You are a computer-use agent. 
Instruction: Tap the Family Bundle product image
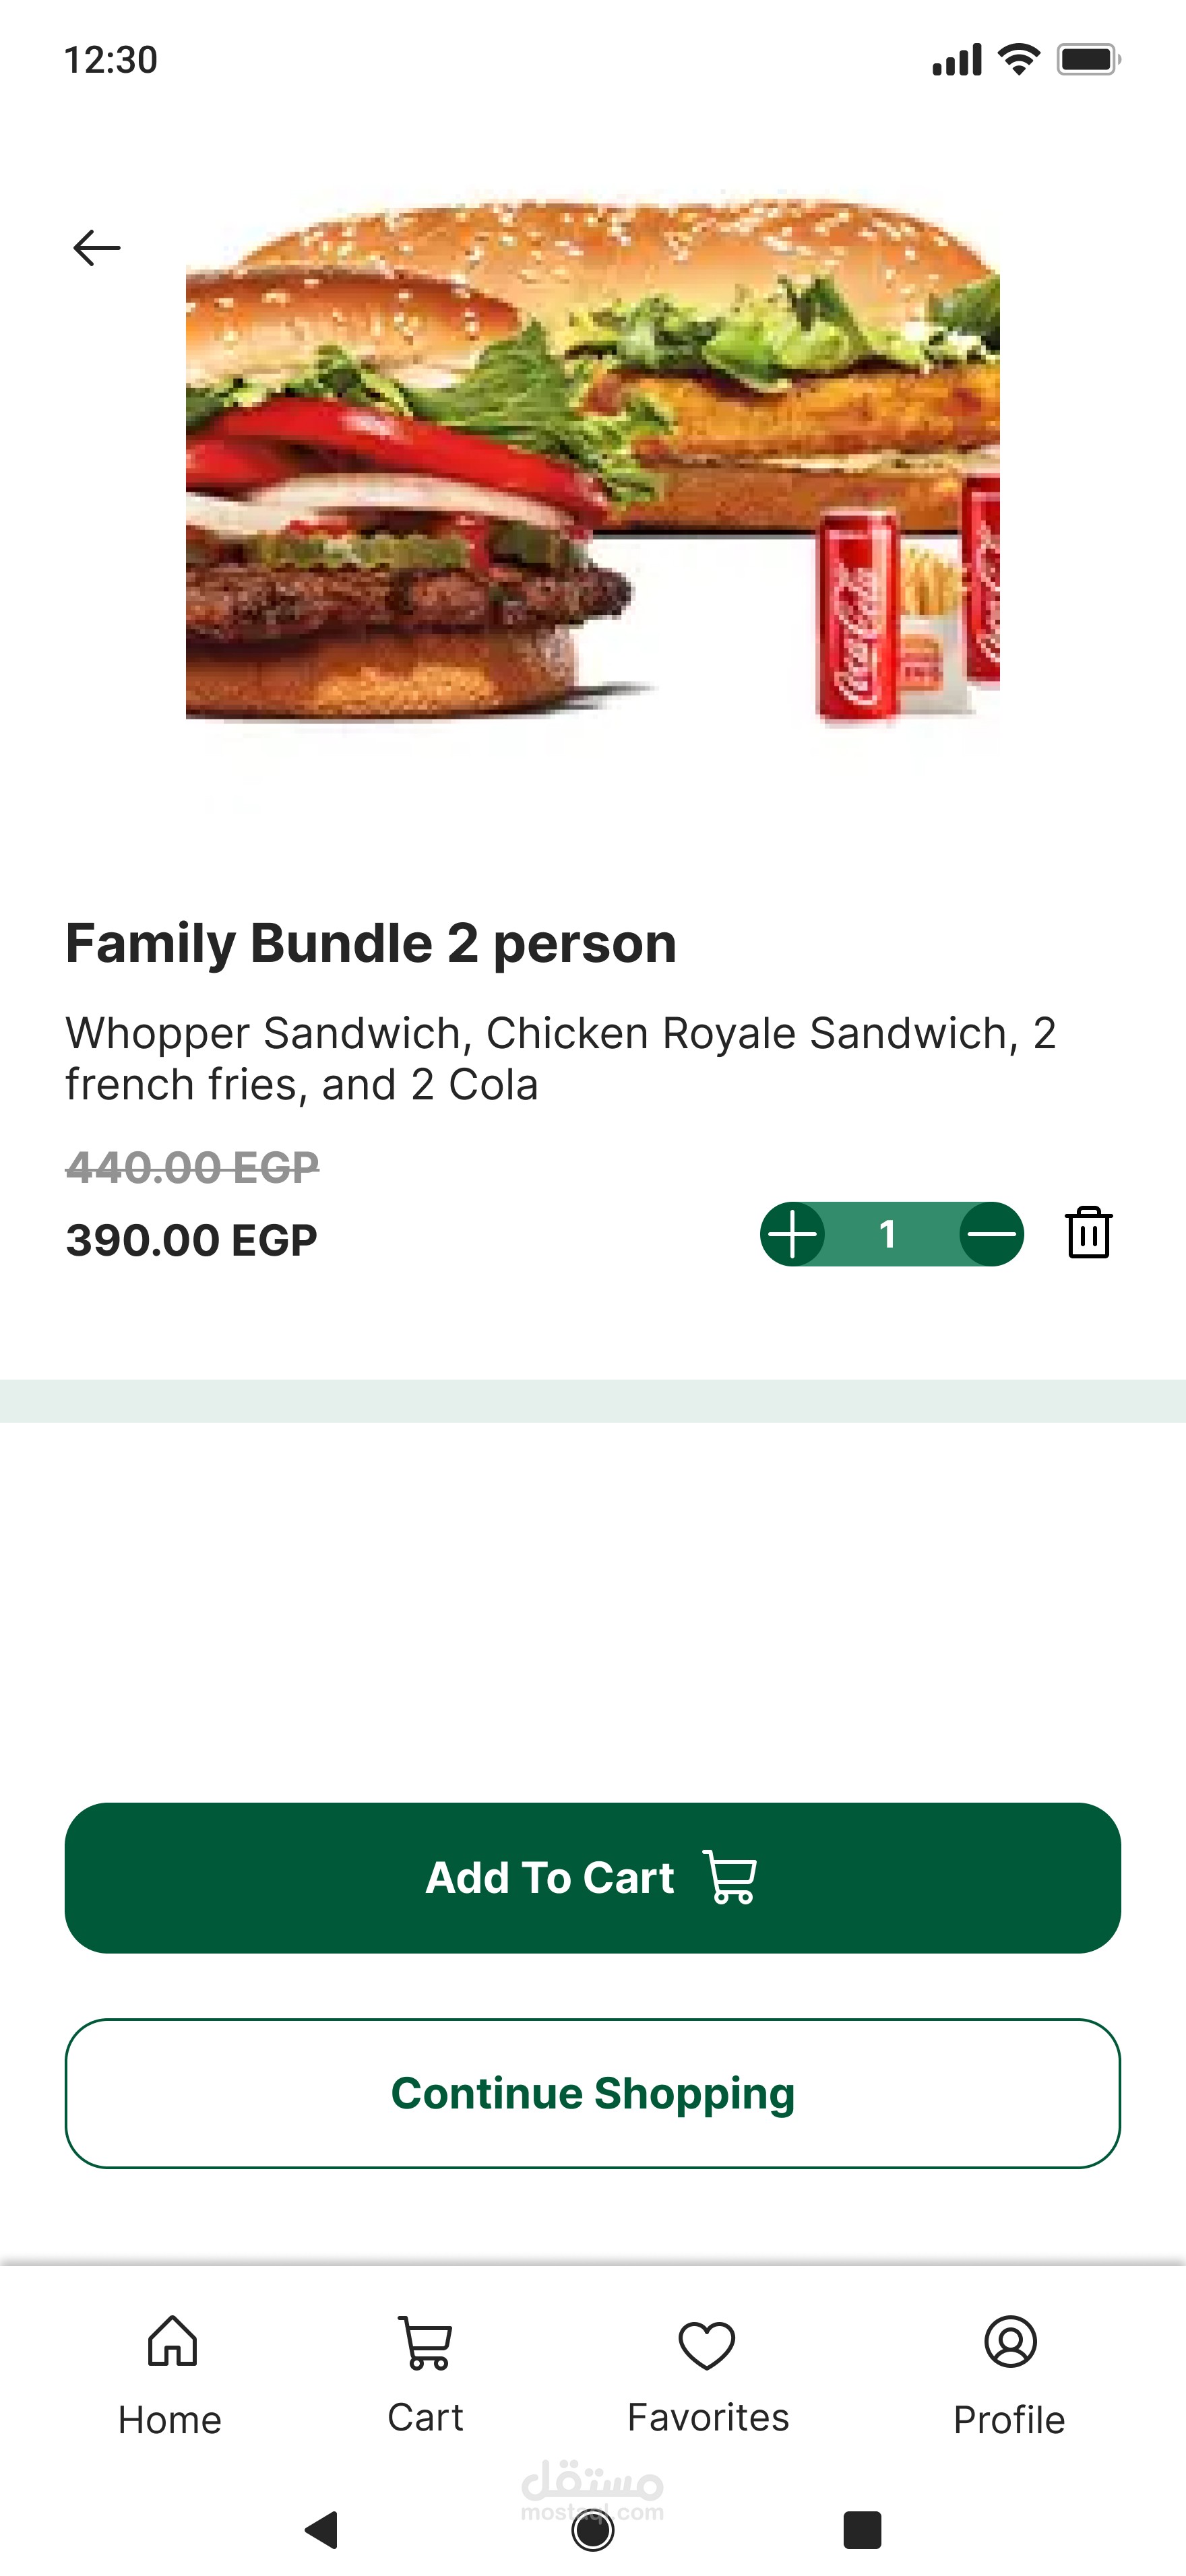click(x=592, y=460)
